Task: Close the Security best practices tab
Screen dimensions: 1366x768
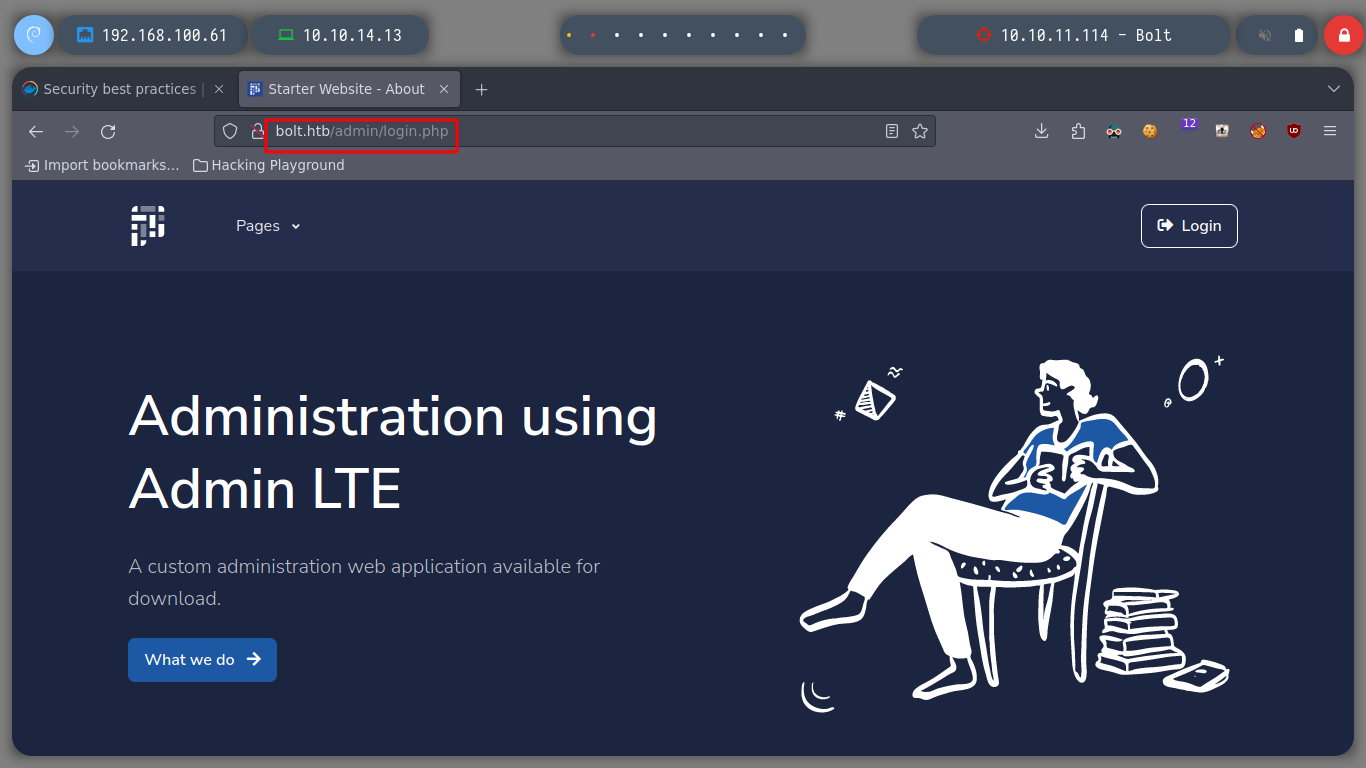Action: point(220,89)
